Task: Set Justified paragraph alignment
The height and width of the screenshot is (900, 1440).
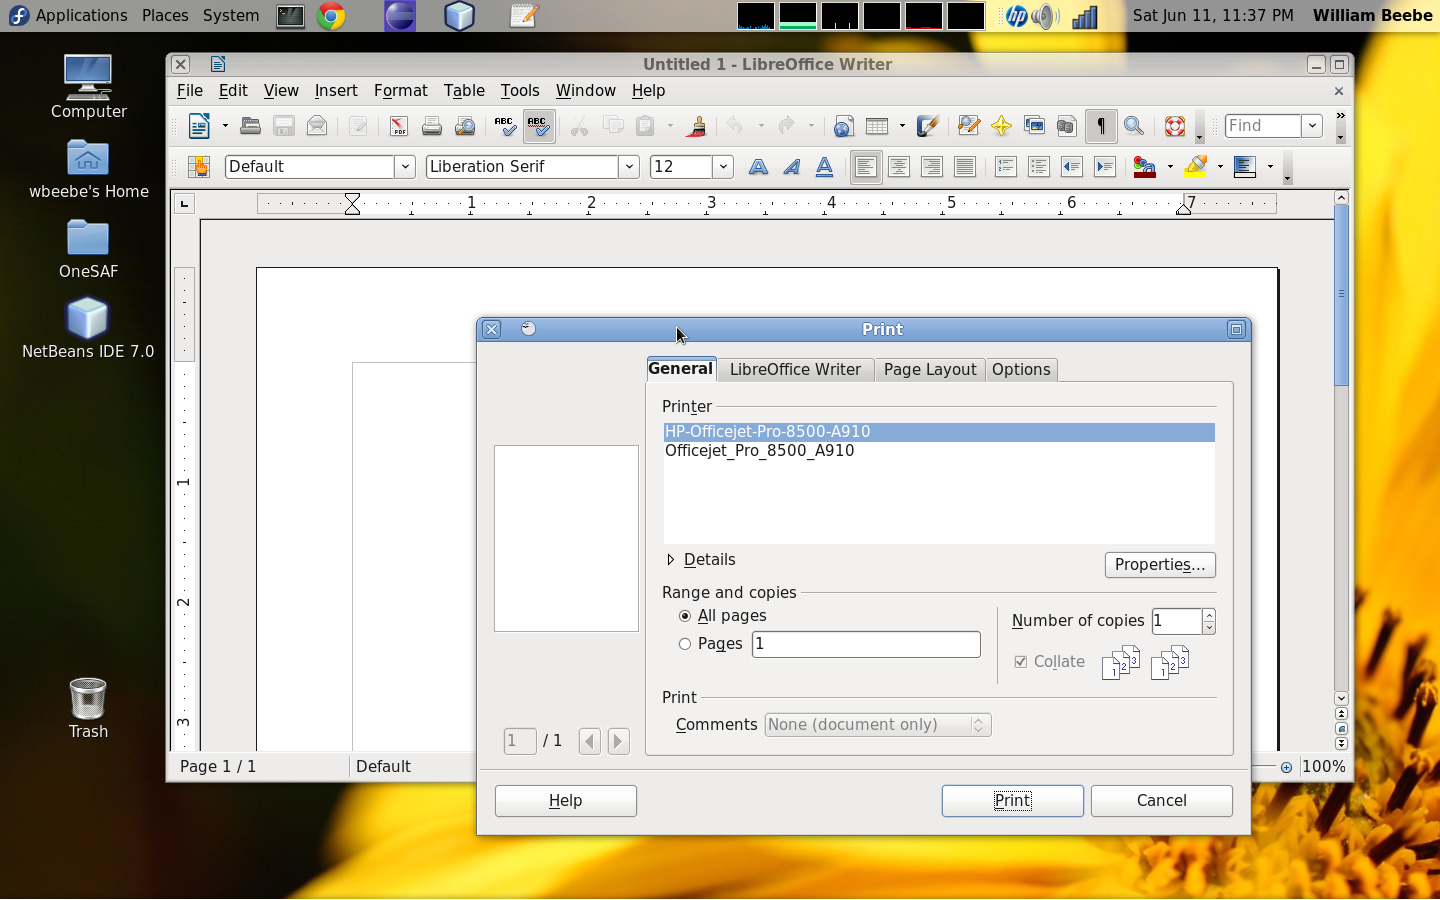Action: (x=965, y=167)
